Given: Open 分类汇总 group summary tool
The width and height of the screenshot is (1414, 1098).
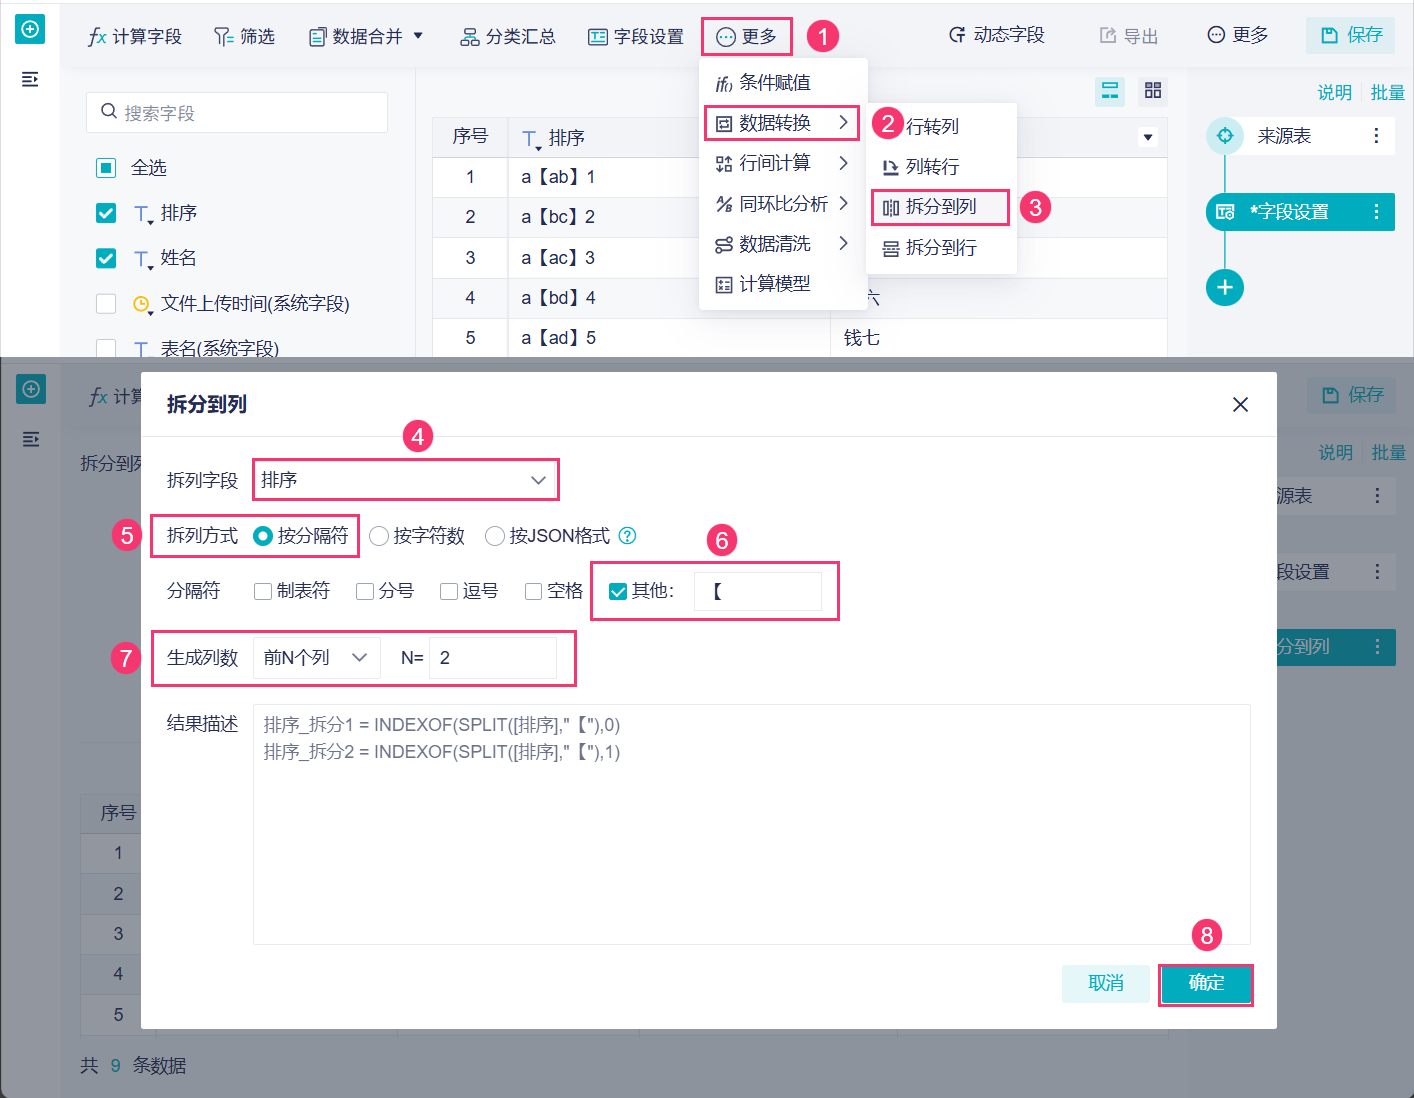Looking at the screenshot, I should coord(507,37).
